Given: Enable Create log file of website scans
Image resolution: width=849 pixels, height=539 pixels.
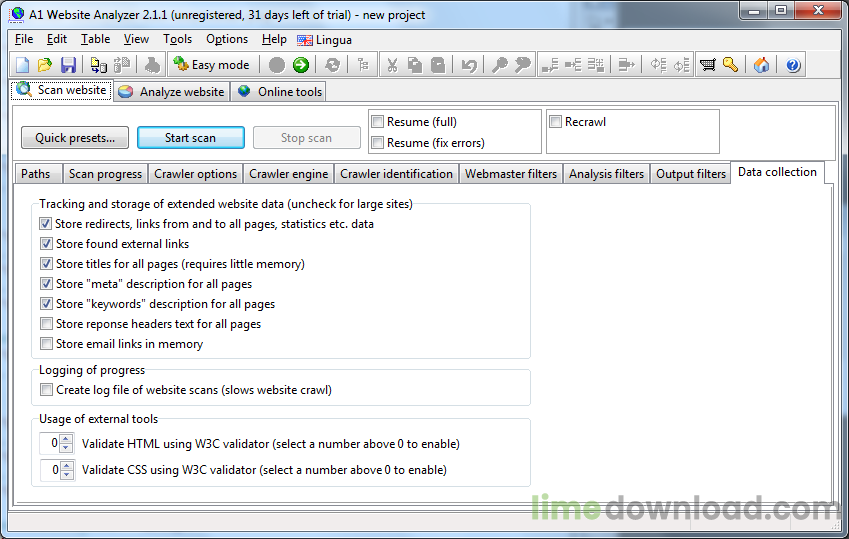Looking at the screenshot, I should [47, 390].
